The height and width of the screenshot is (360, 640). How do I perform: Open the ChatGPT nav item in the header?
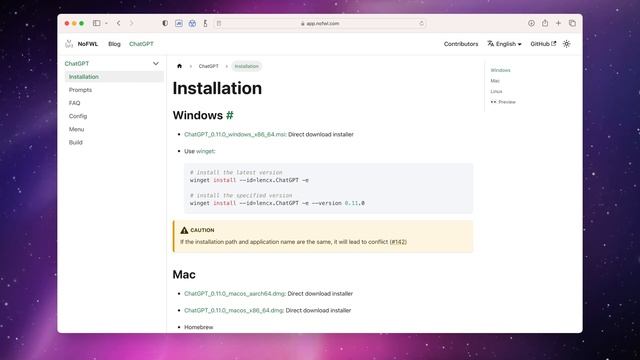(x=141, y=44)
